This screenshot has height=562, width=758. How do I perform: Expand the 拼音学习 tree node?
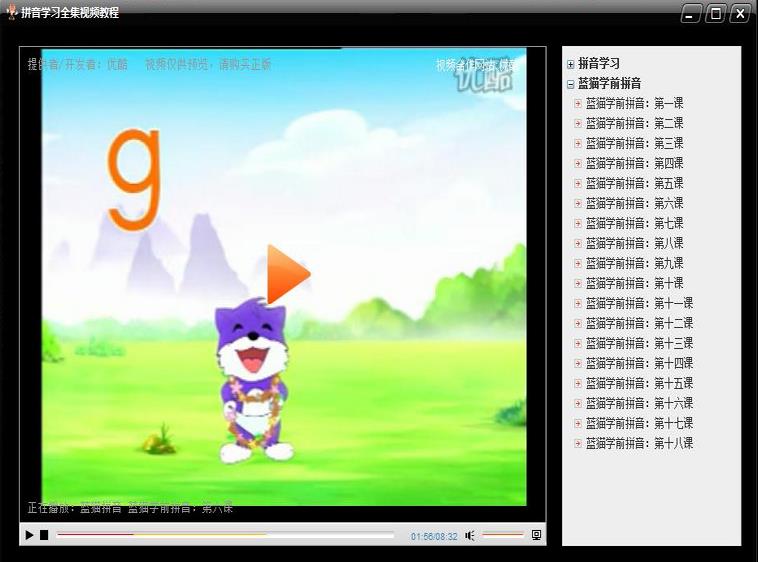coord(570,64)
